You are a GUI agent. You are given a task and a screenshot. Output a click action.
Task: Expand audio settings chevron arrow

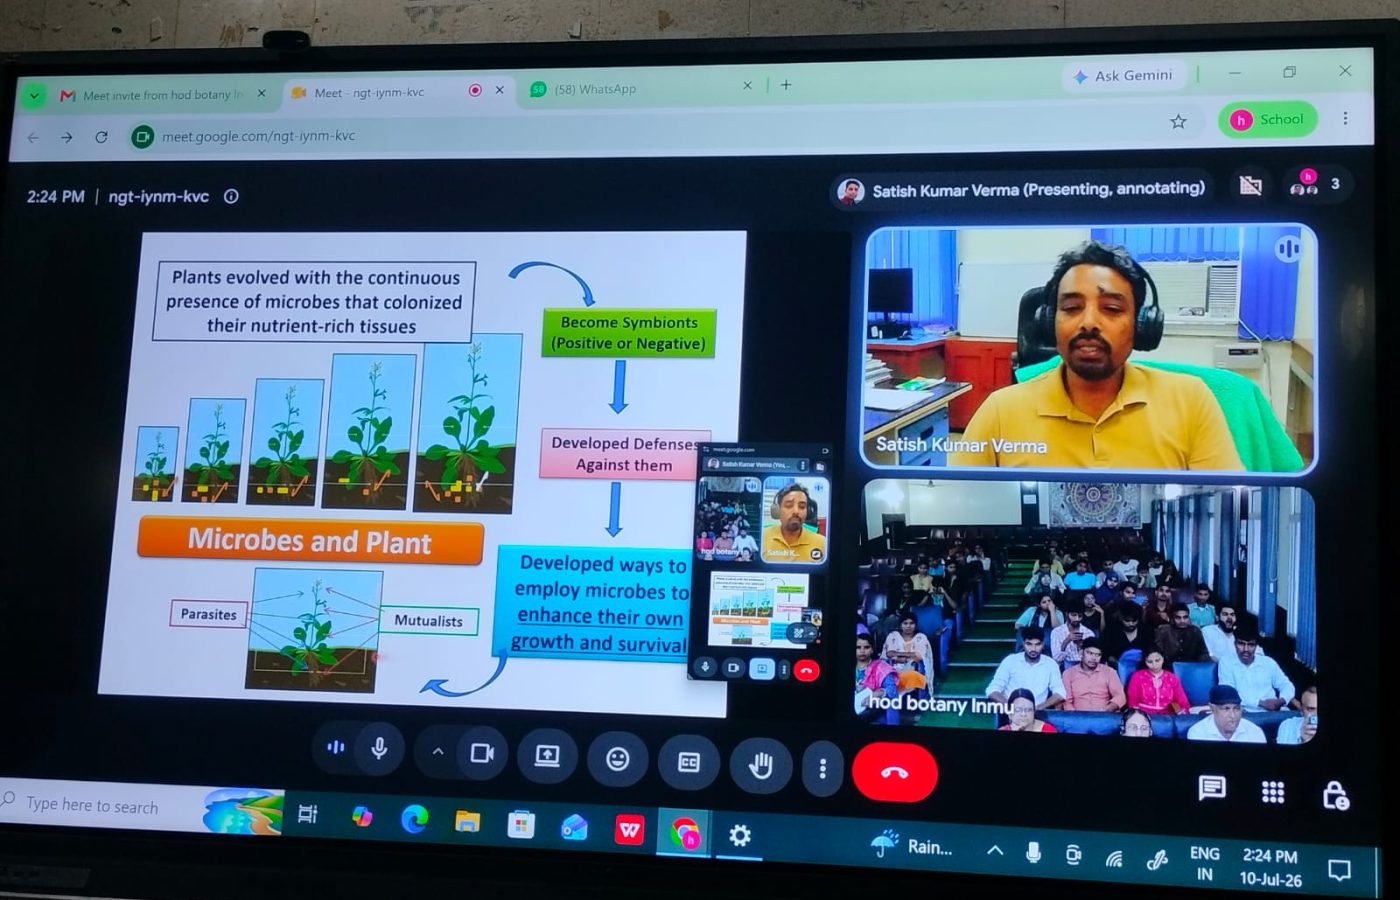coord(437,751)
